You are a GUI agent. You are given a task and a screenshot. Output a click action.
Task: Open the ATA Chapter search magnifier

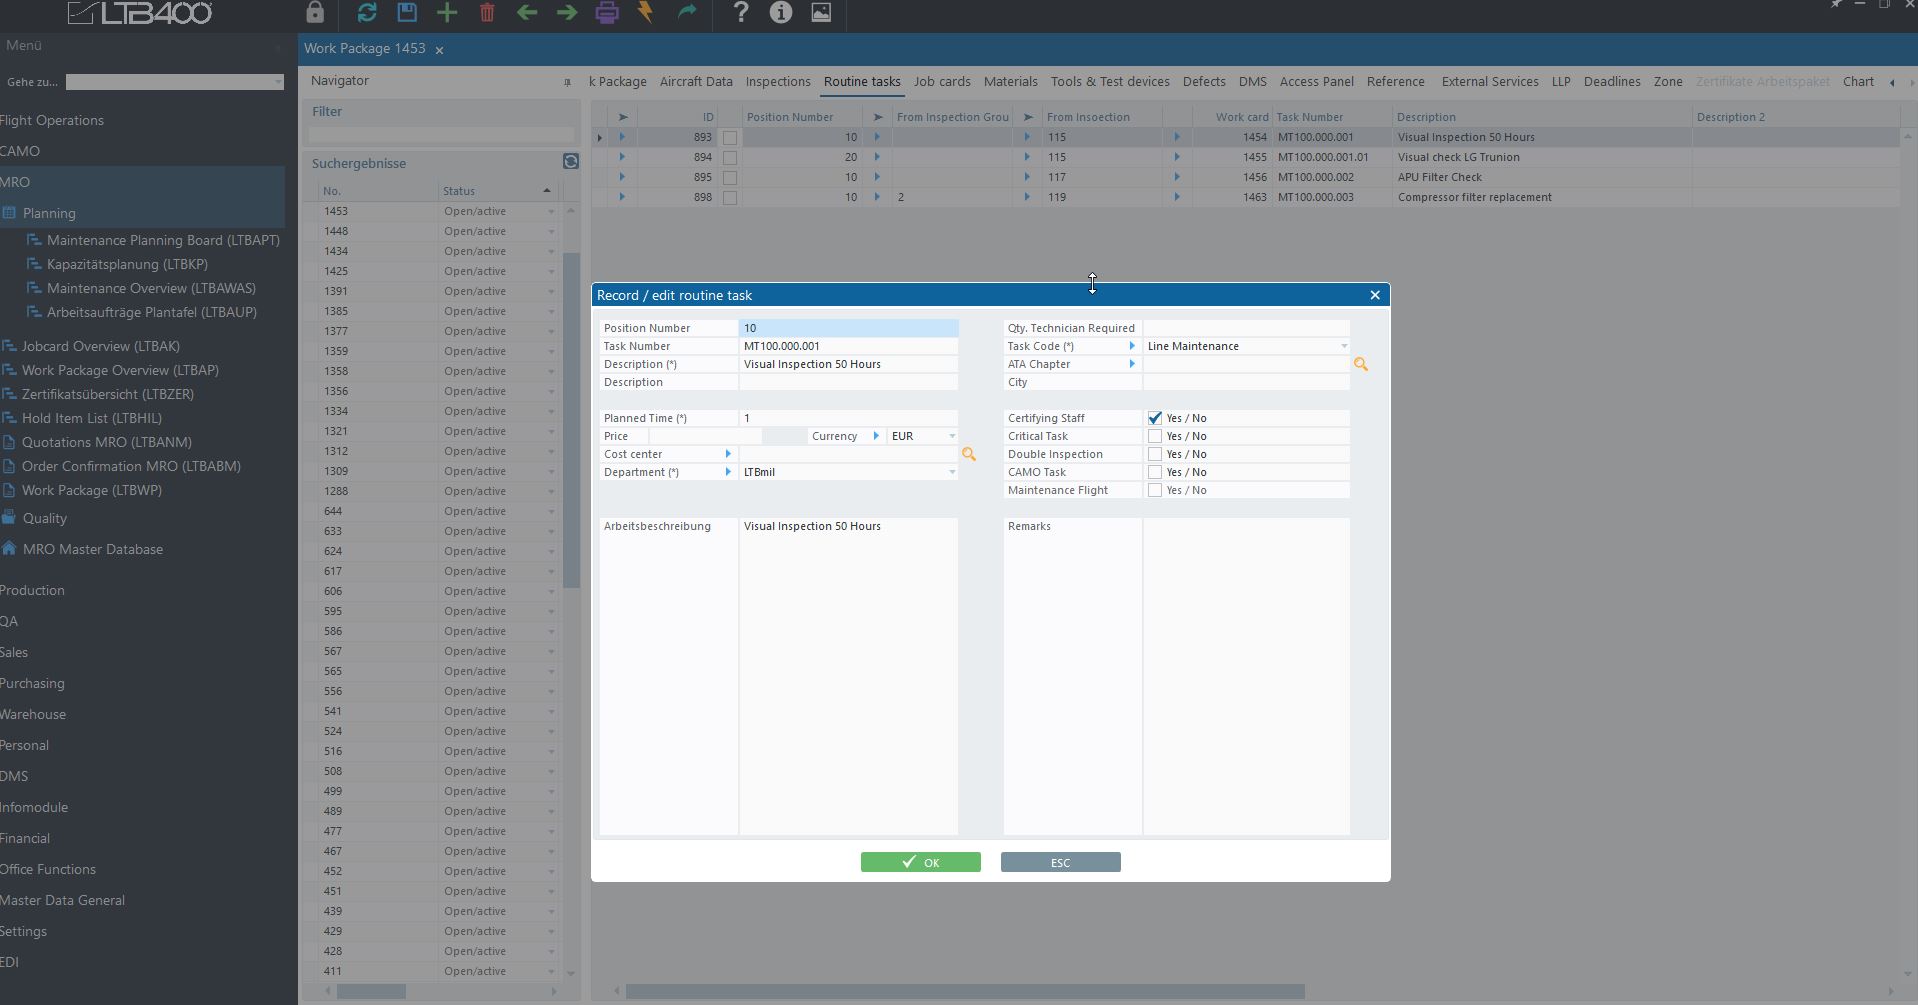[x=1360, y=365]
